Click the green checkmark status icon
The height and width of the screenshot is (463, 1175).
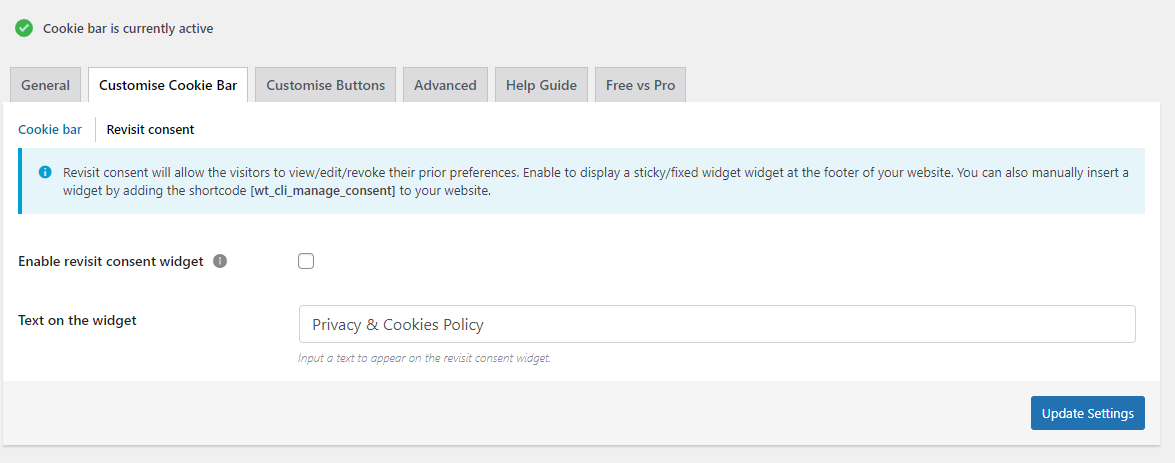[24, 28]
